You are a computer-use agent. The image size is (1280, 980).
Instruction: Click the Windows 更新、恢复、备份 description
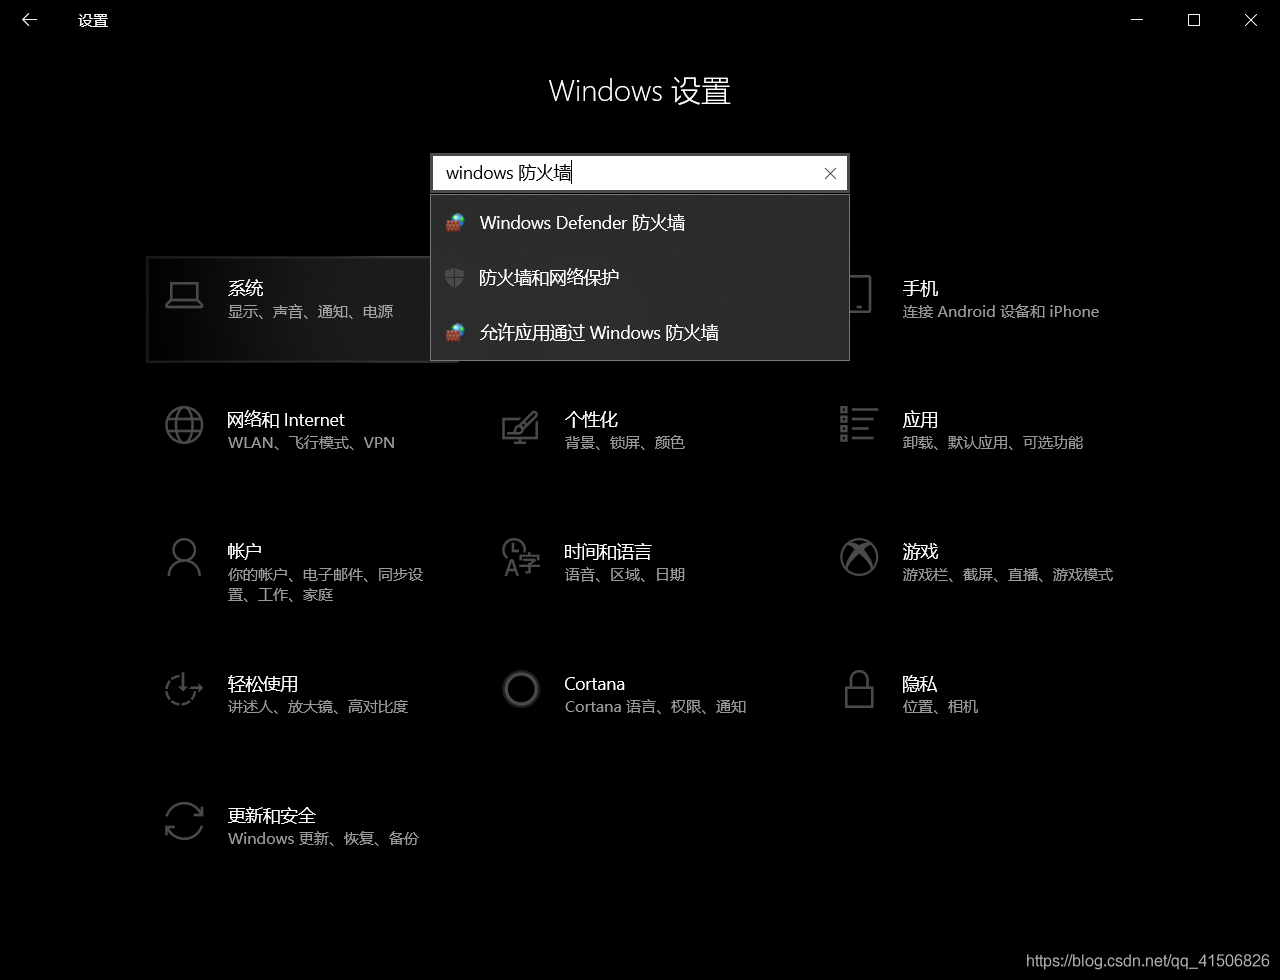pyautogui.click(x=323, y=839)
